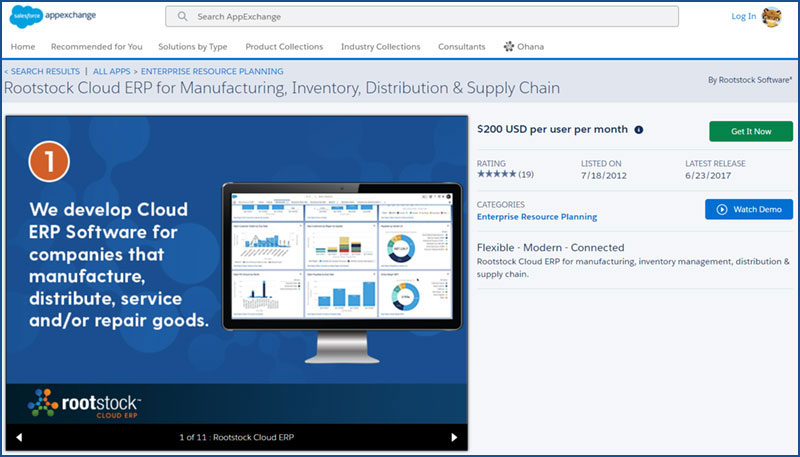The height and width of the screenshot is (457, 800).
Task: Click the Get It Now button
Action: 751,132
